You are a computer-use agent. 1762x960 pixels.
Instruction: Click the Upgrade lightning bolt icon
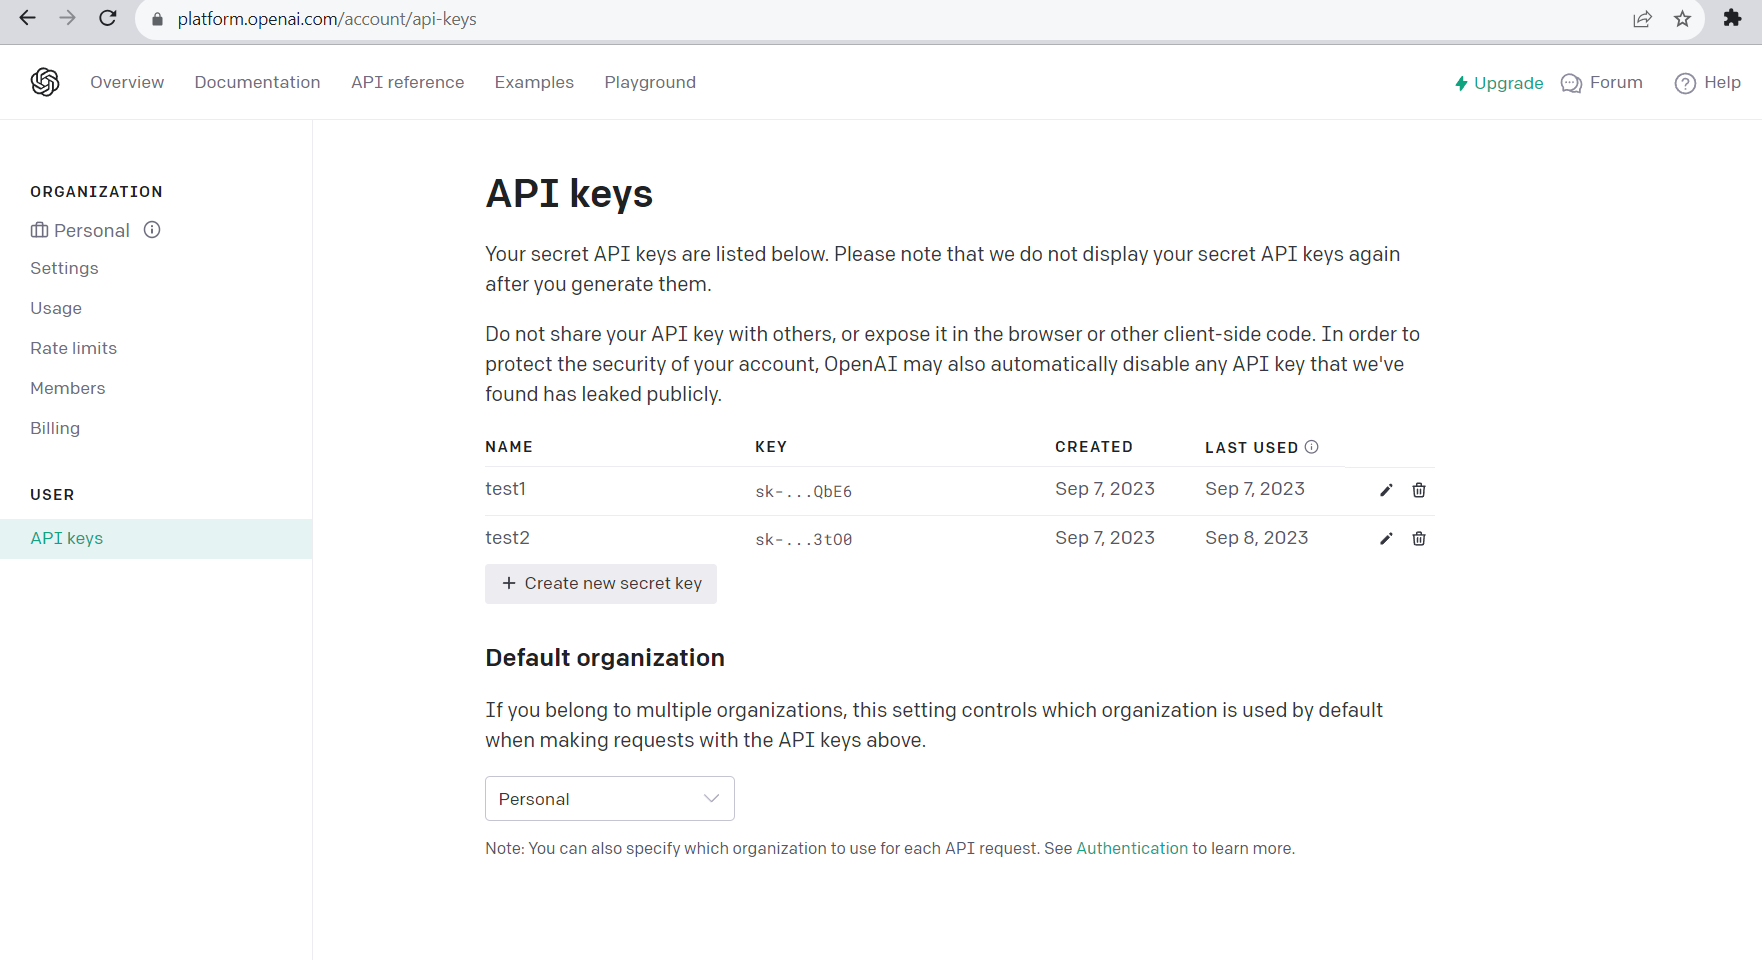pyautogui.click(x=1461, y=83)
